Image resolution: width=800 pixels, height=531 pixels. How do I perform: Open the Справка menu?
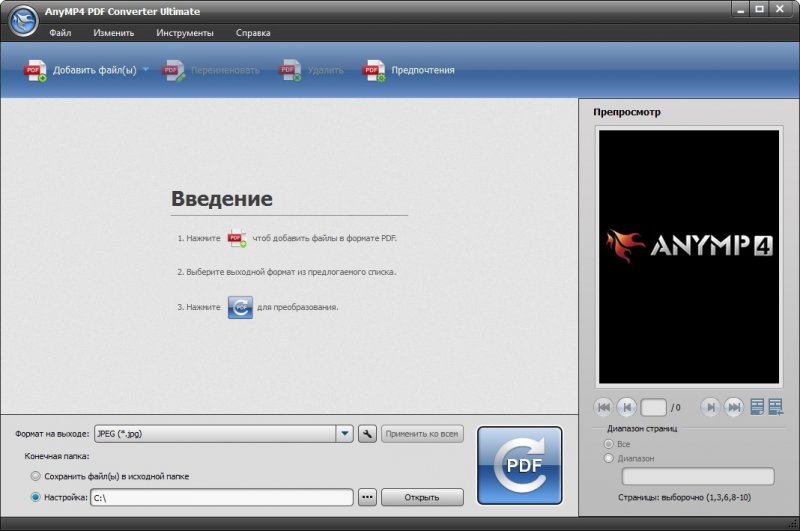pyautogui.click(x=253, y=33)
